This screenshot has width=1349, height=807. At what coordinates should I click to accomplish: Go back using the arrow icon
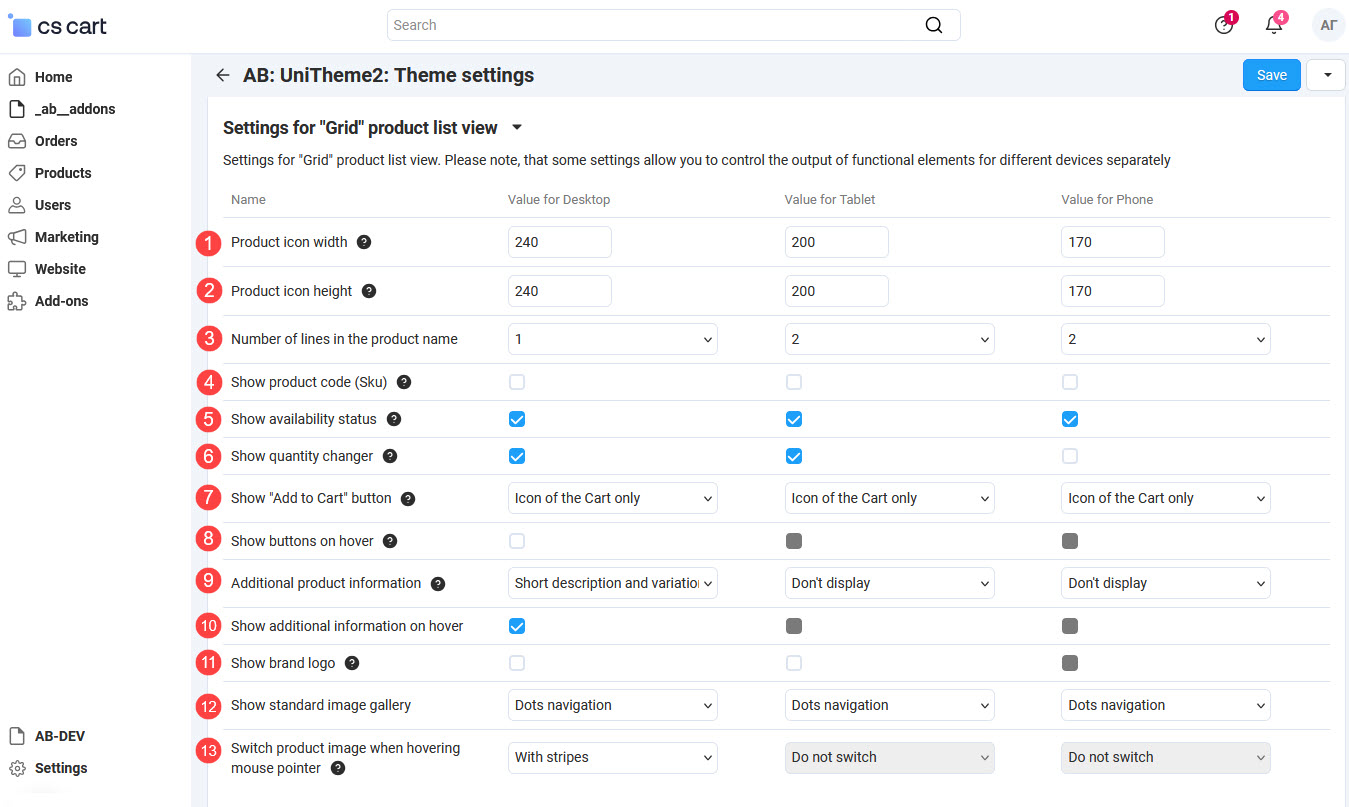click(222, 75)
